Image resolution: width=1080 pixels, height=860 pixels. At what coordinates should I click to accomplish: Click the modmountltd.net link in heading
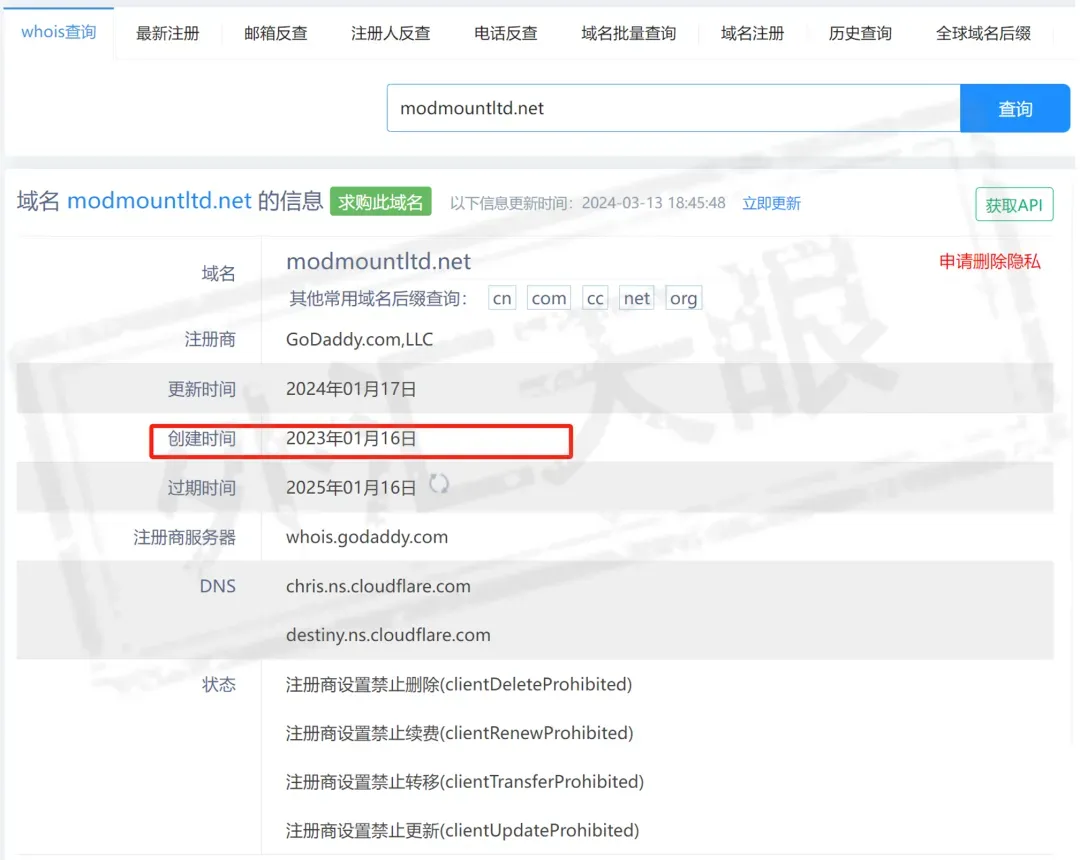pos(159,200)
